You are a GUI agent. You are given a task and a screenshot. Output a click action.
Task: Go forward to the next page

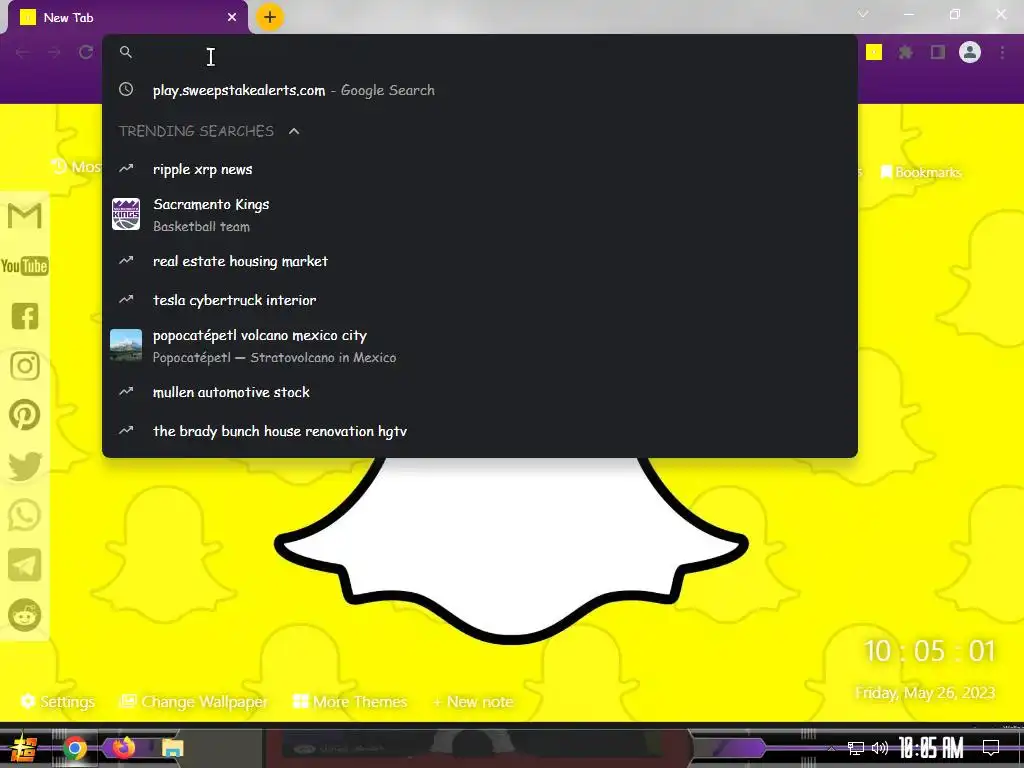(54, 52)
